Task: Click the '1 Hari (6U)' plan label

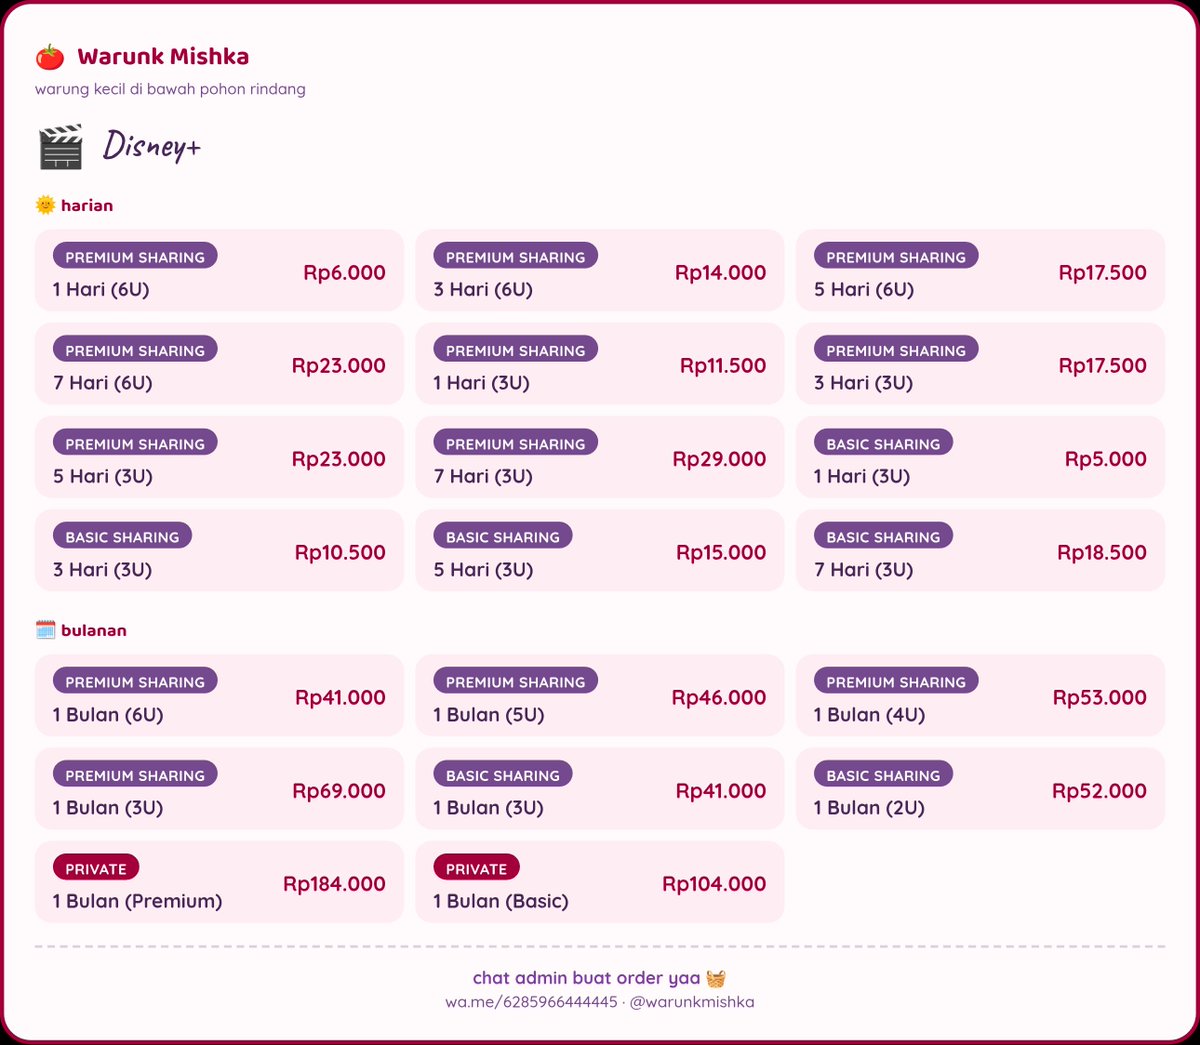Action: (x=101, y=289)
